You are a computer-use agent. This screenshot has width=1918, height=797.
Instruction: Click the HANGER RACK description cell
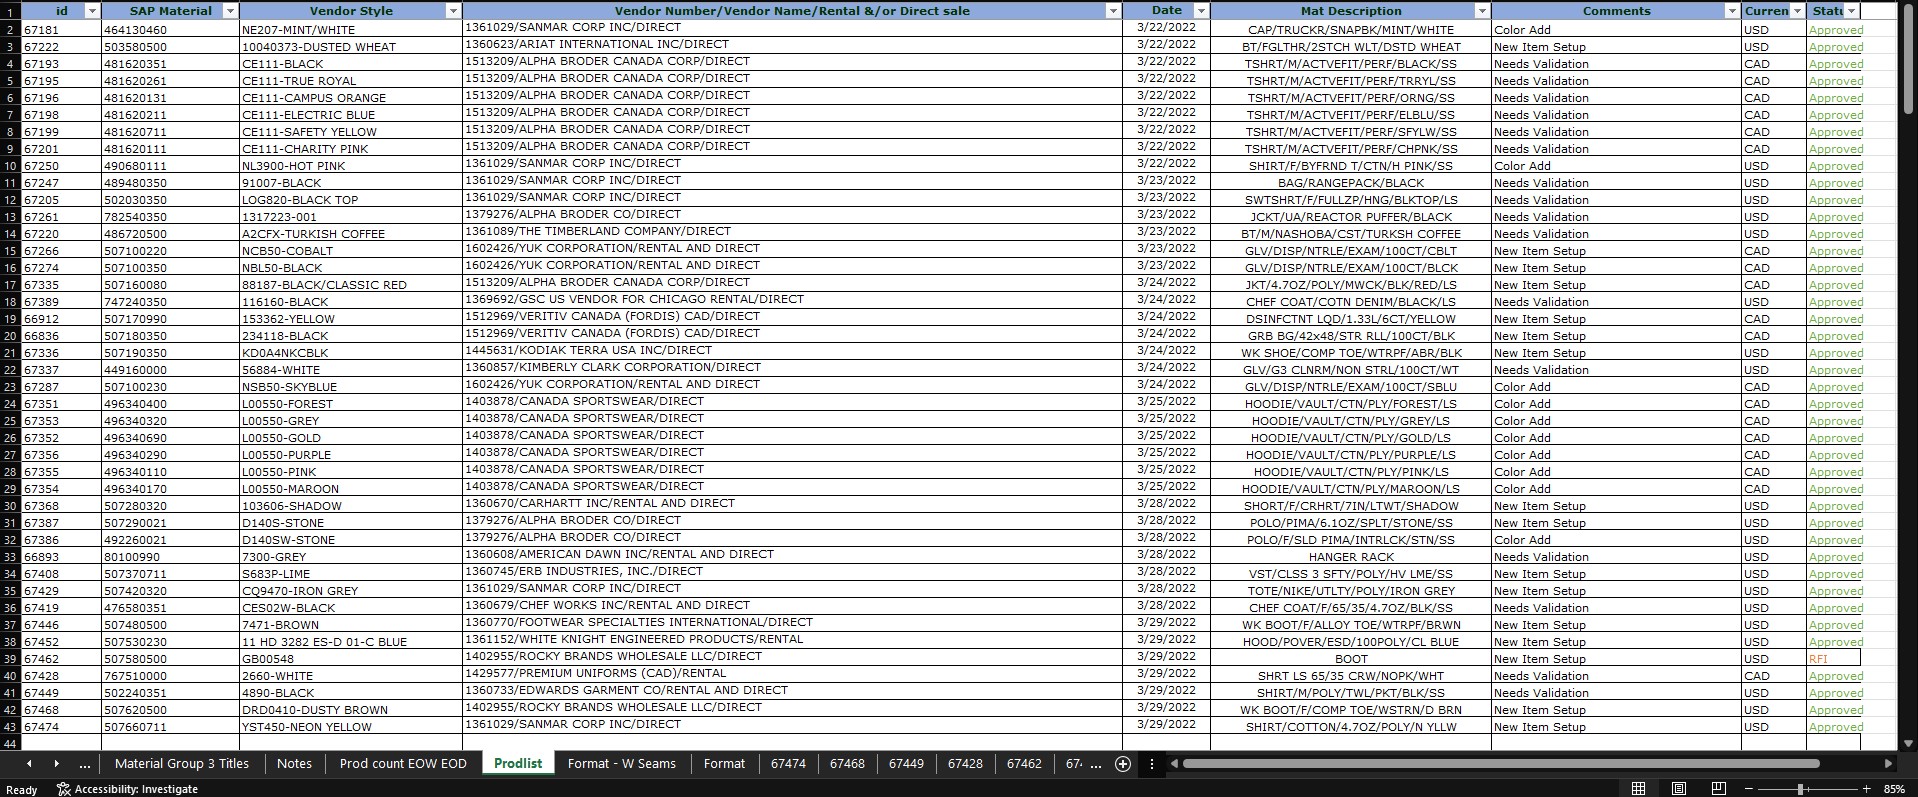tap(1351, 557)
